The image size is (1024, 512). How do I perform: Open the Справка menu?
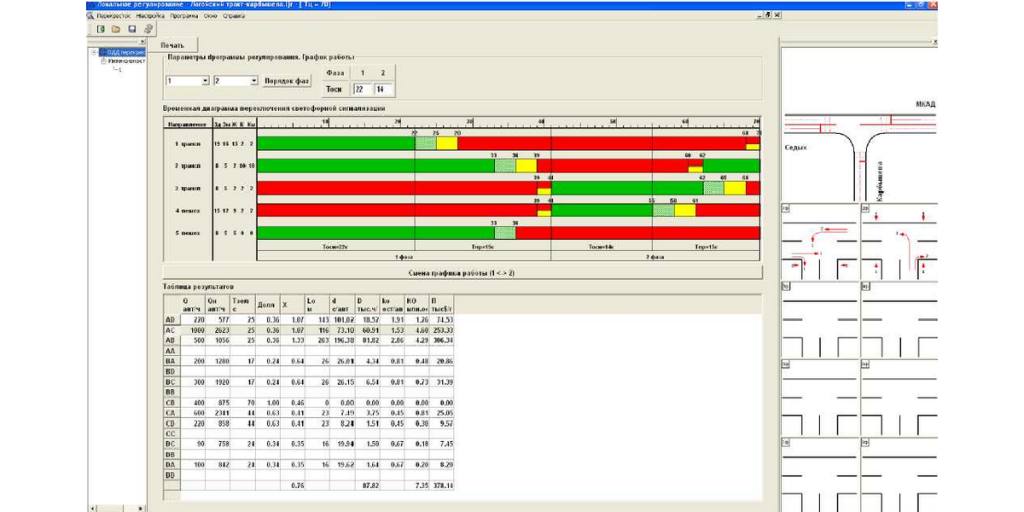[x=235, y=16]
